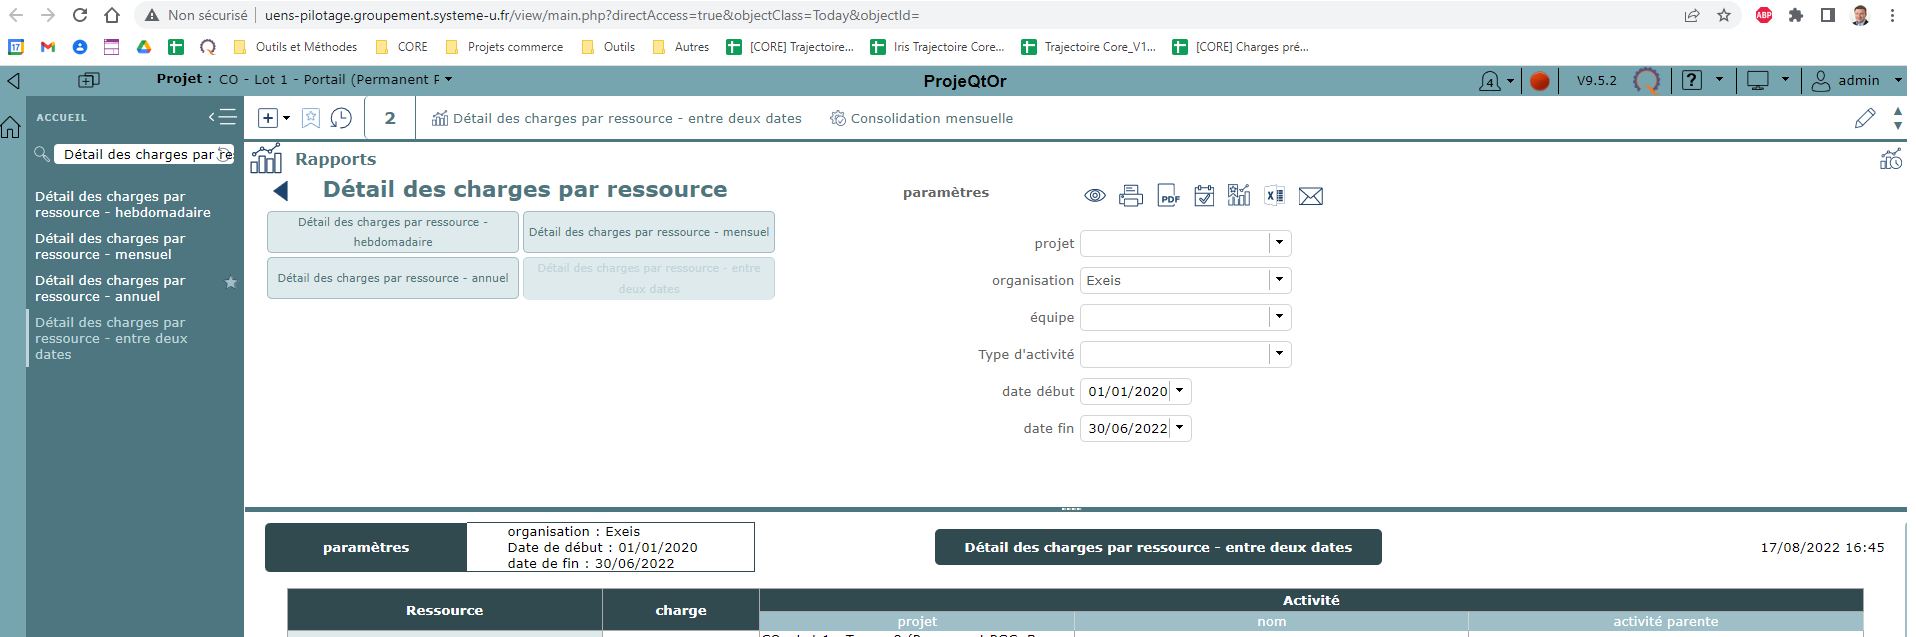Click the date fin field 30/06/2022
The height and width of the screenshot is (637, 1916).
tap(1126, 428)
